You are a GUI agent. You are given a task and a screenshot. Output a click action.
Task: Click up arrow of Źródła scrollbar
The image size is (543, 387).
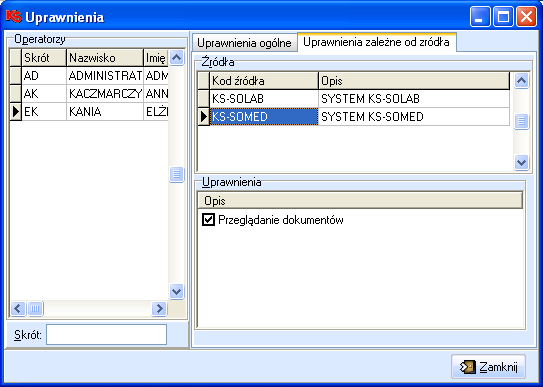point(522,81)
